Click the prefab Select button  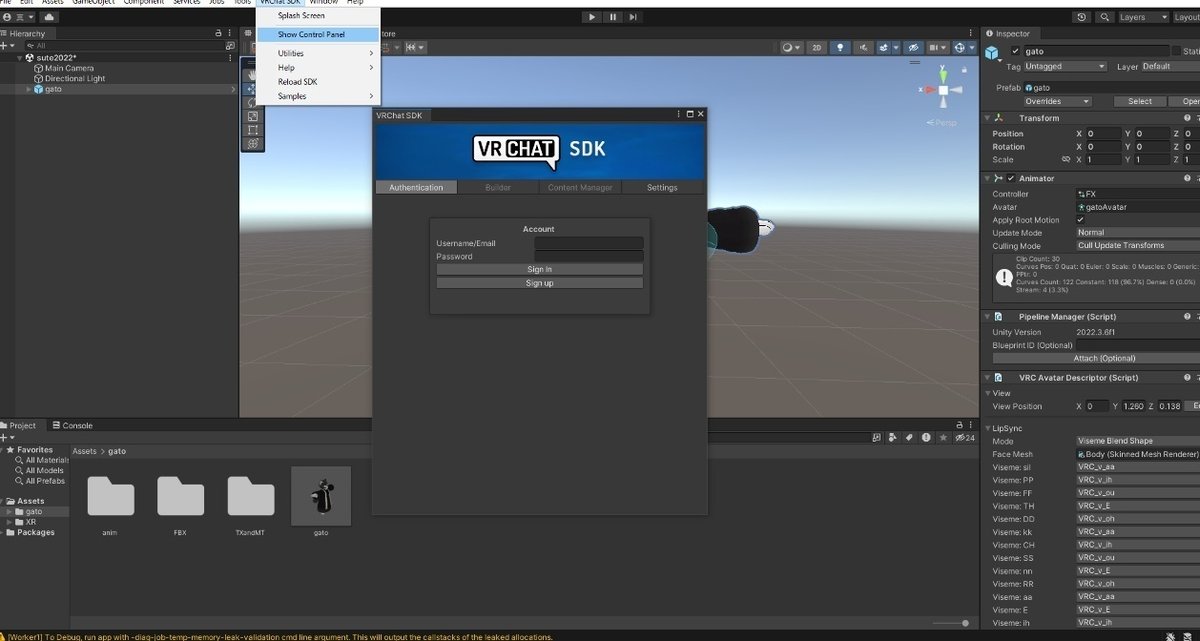tap(1140, 101)
